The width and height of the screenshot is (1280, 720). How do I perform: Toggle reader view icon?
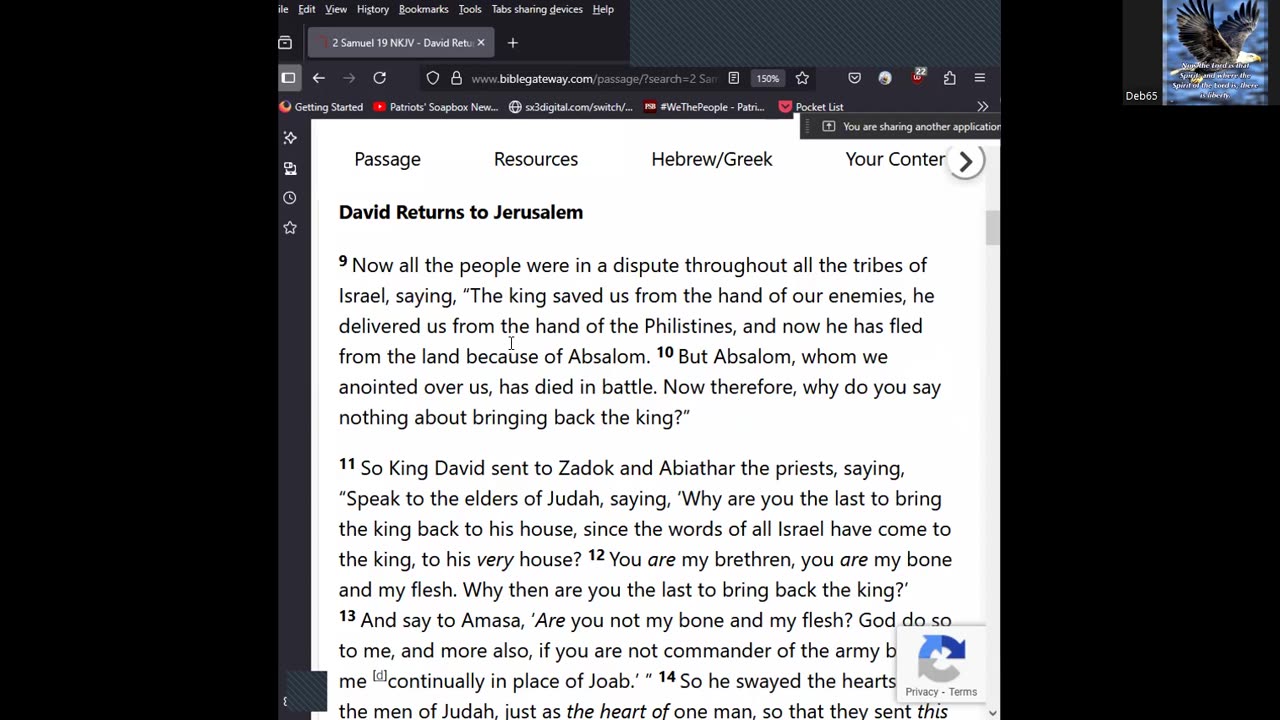point(734,78)
